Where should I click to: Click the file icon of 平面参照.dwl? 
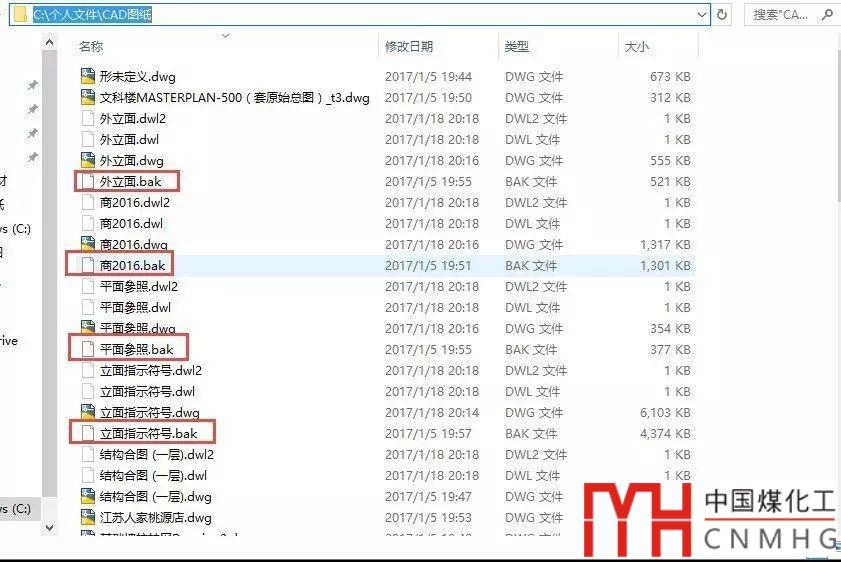pos(88,307)
